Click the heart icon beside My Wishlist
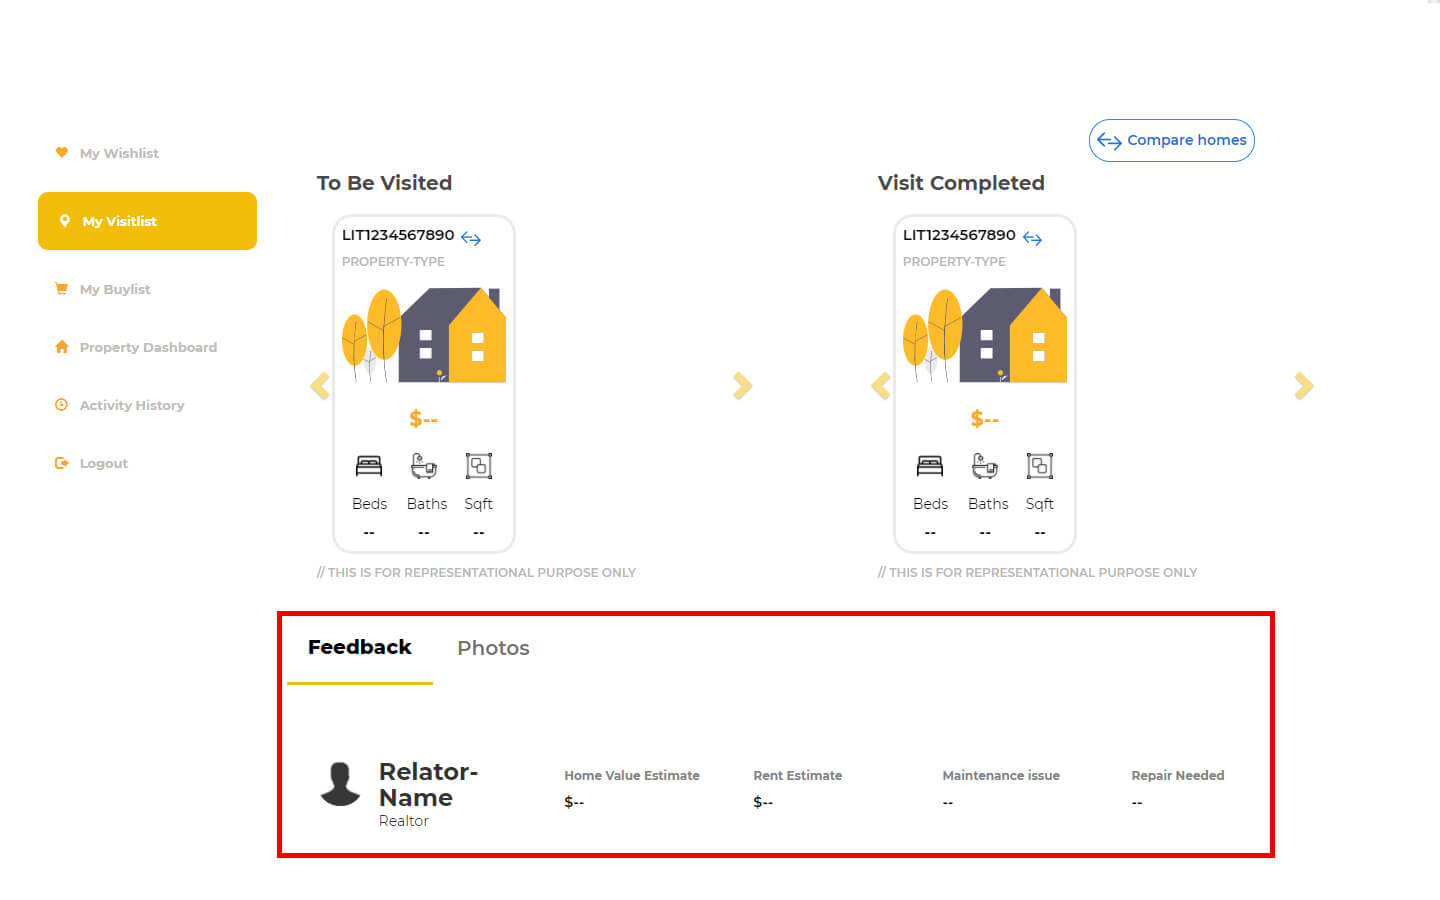This screenshot has width=1440, height=900. pos(62,153)
